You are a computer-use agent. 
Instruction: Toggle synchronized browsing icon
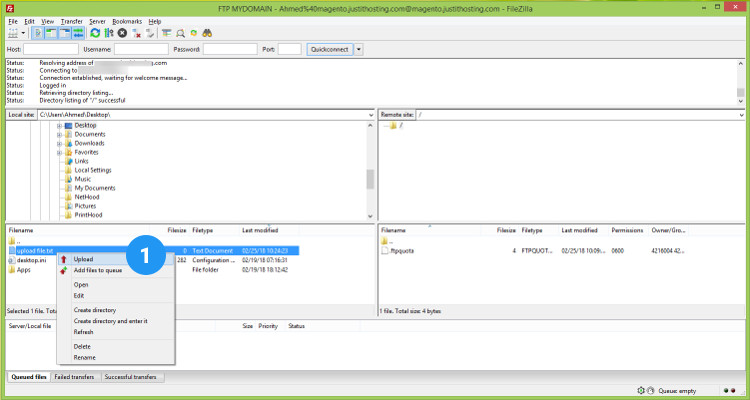[193, 33]
